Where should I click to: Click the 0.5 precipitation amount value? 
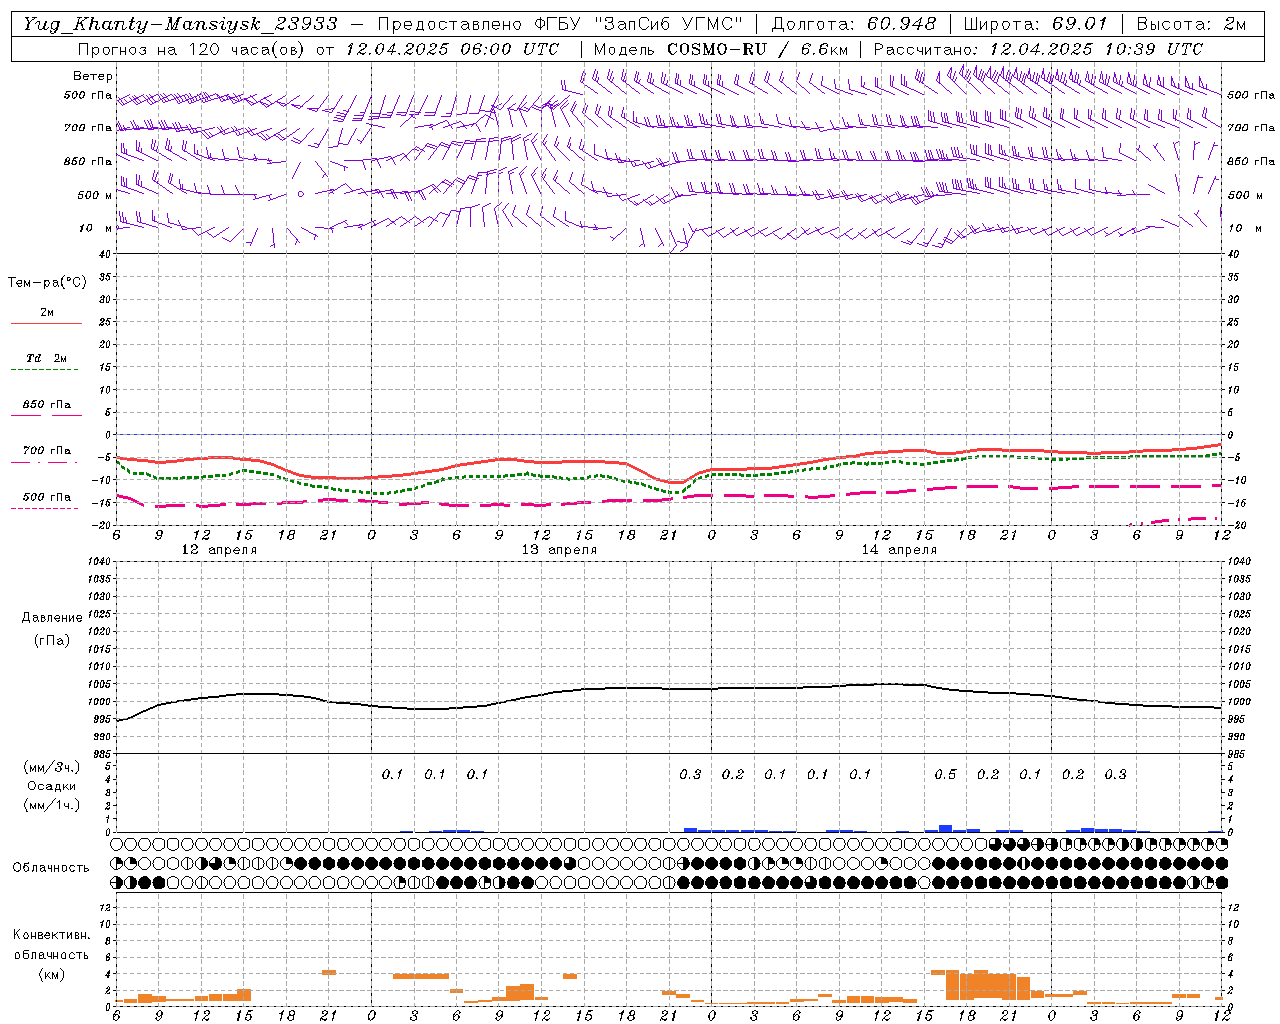click(x=945, y=775)
